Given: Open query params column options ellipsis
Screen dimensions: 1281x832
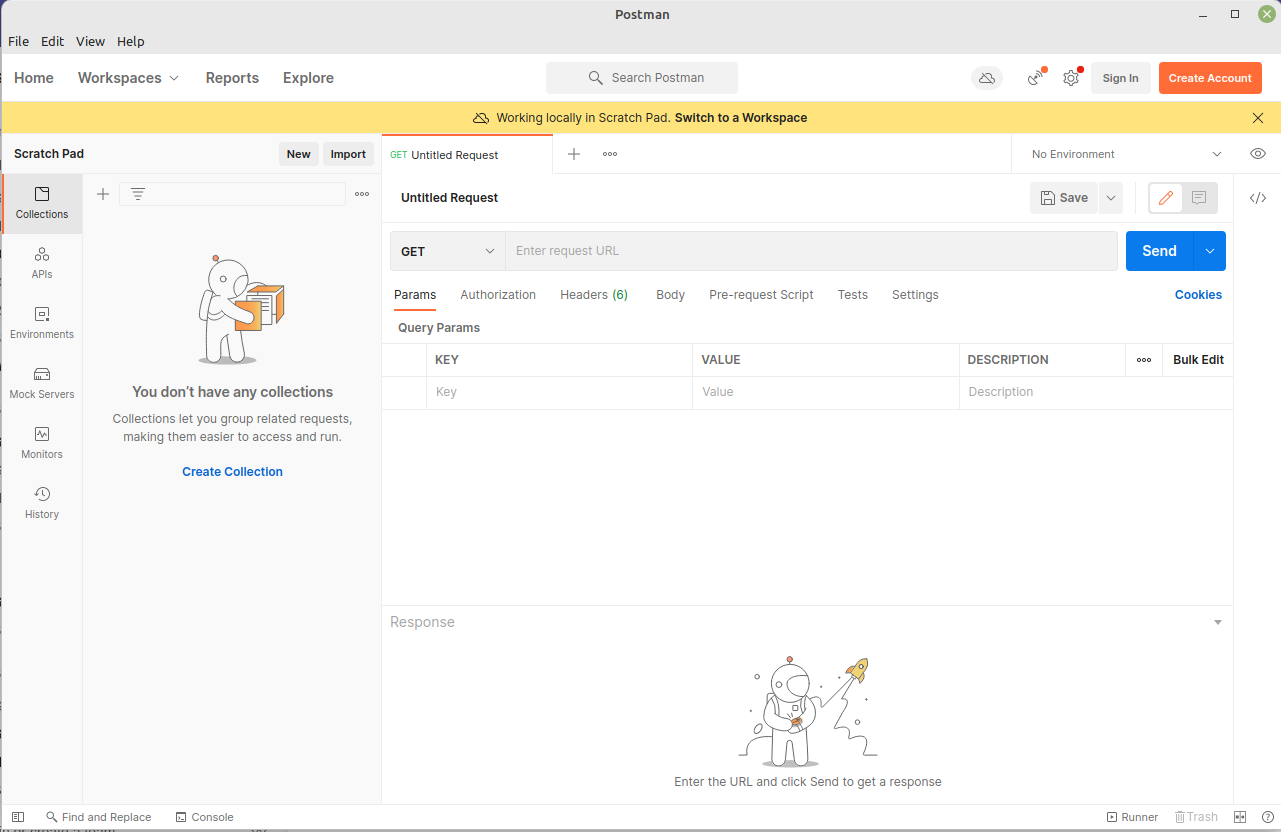Looking at the screenshot, I should tap(1144, 360).
